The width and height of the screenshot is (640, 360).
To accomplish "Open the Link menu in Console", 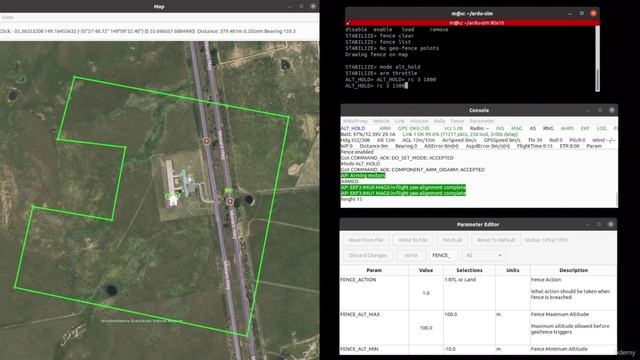I will pos(400,121).
